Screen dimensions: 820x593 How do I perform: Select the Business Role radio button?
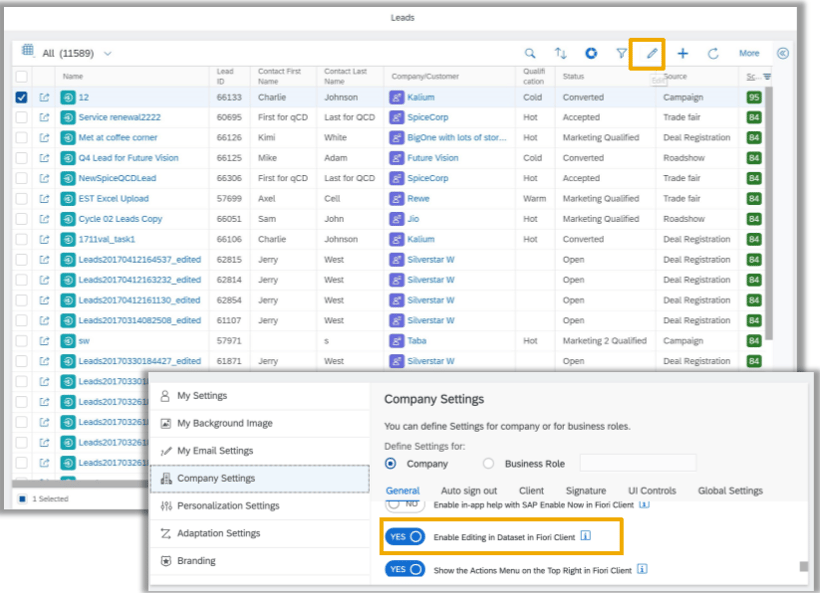488,463
